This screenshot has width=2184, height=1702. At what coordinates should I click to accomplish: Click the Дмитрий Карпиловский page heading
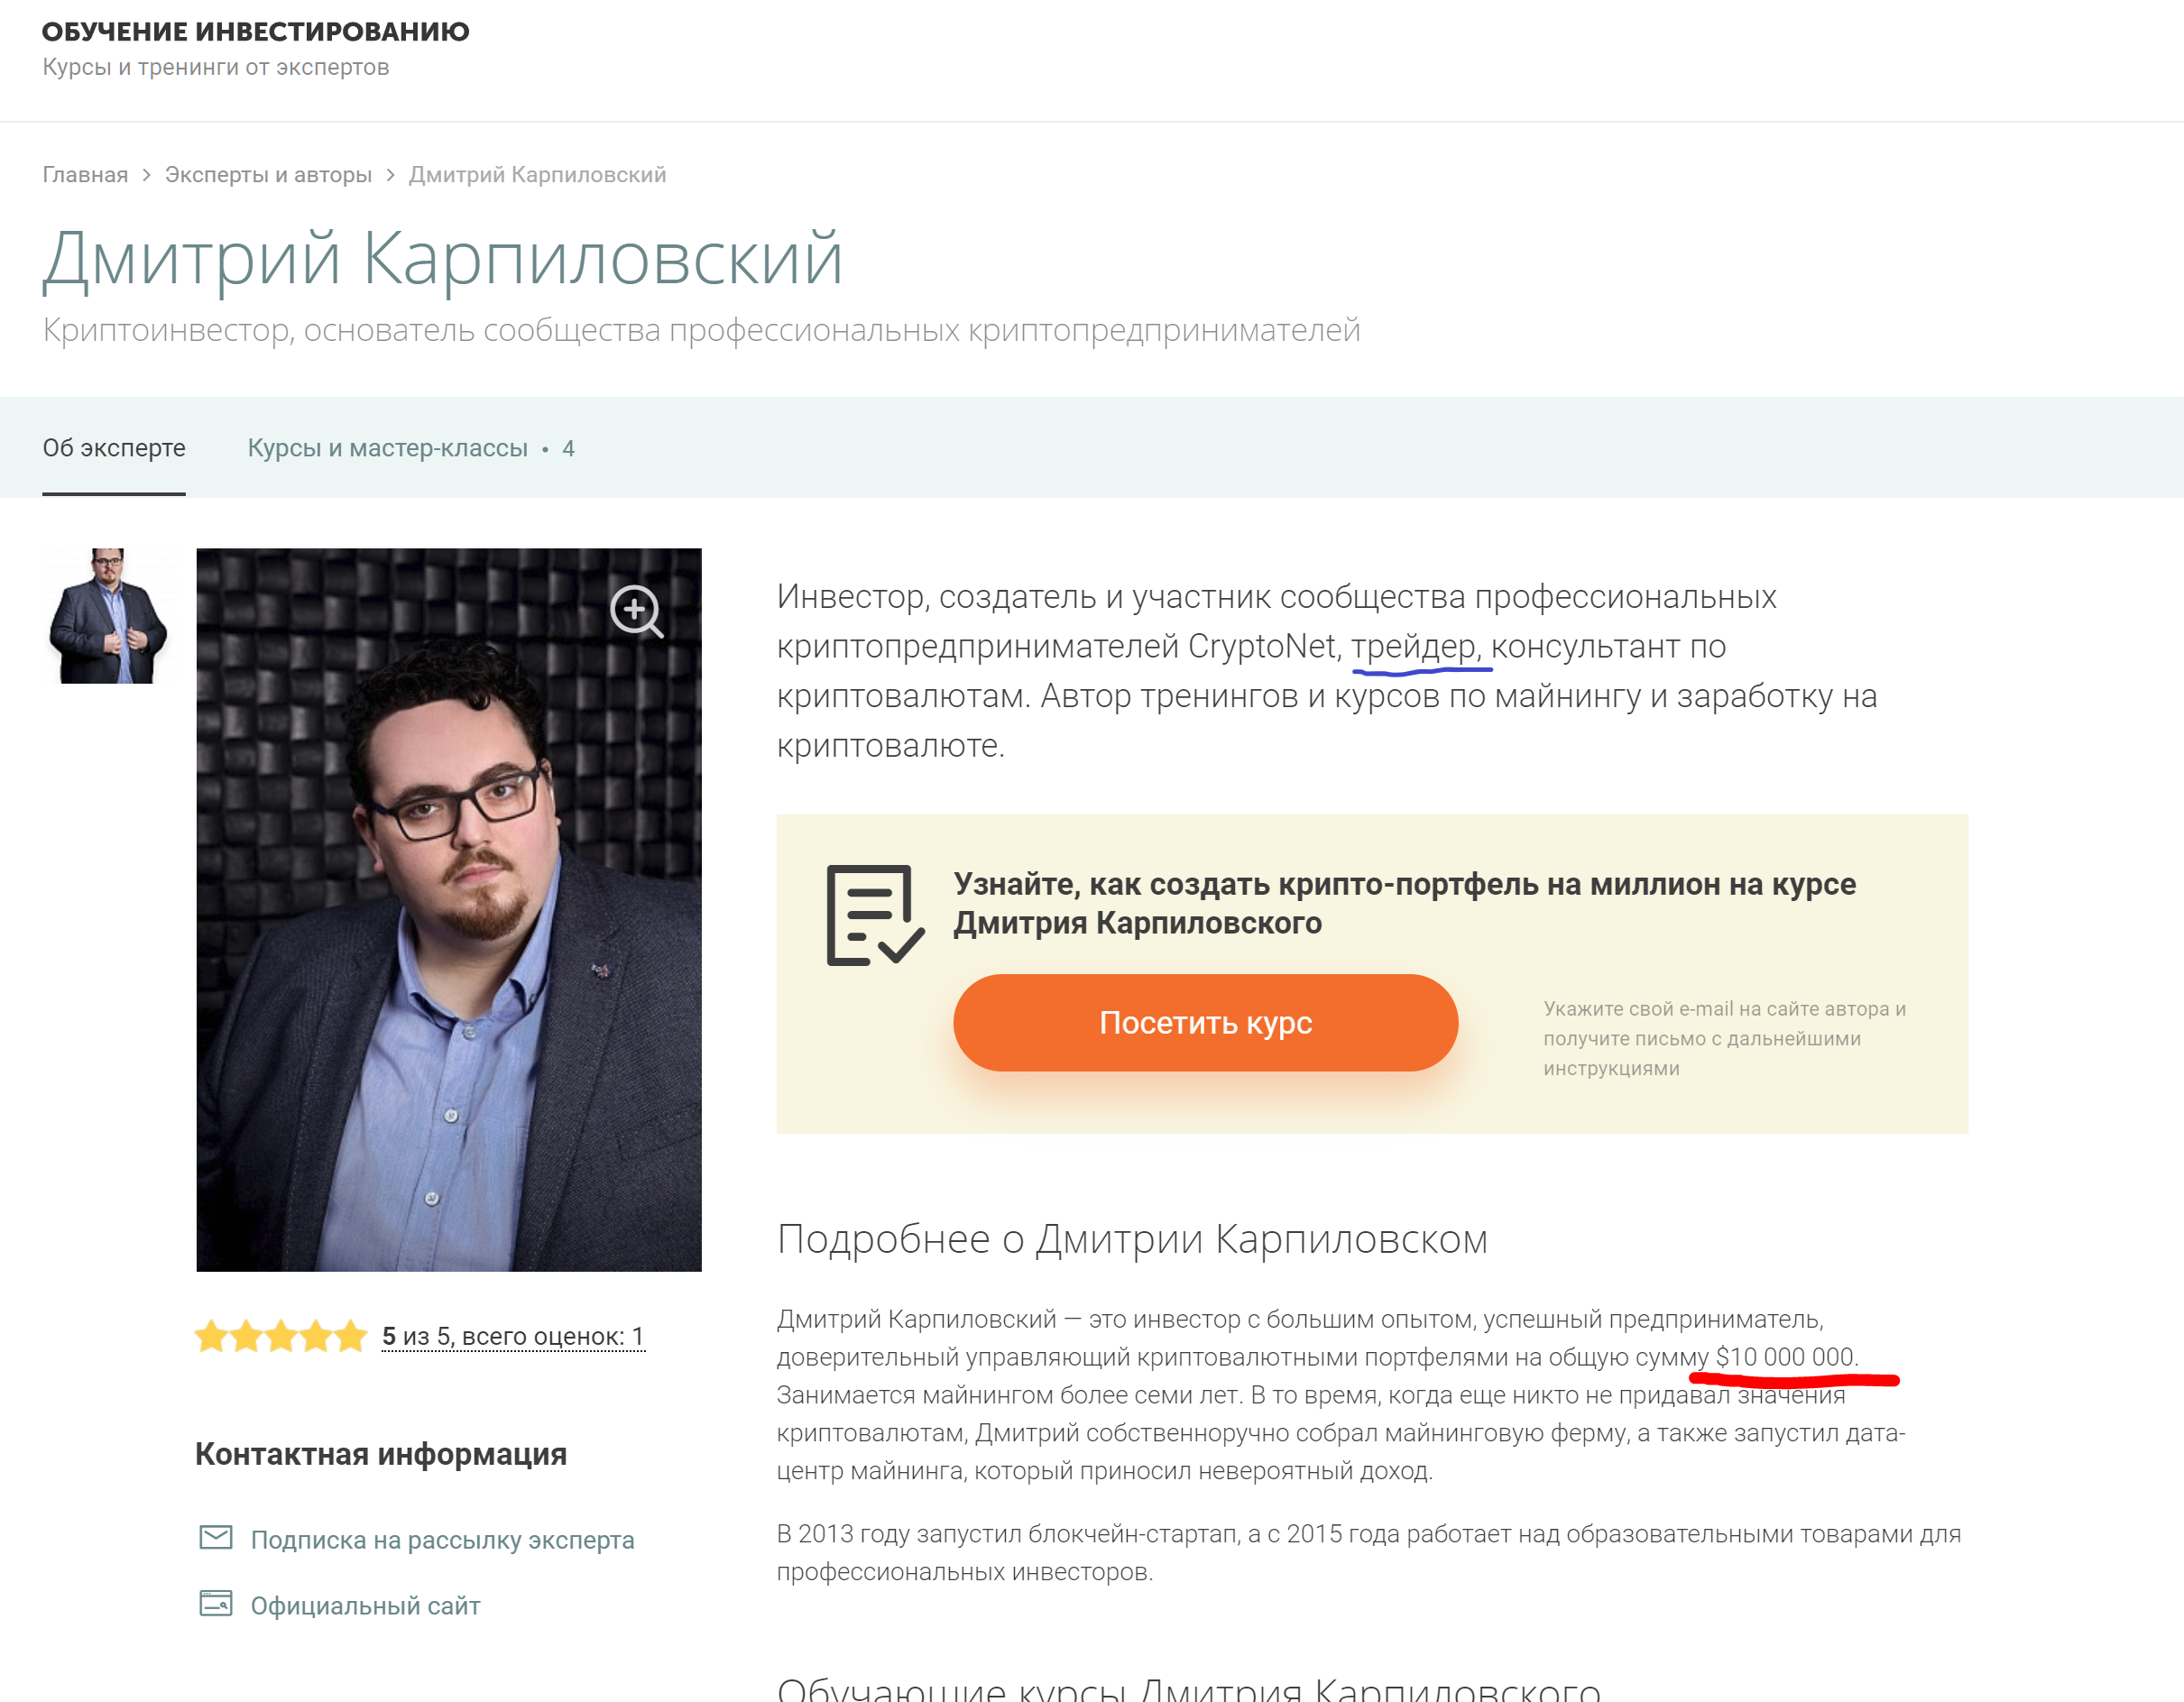click(443, 259)
